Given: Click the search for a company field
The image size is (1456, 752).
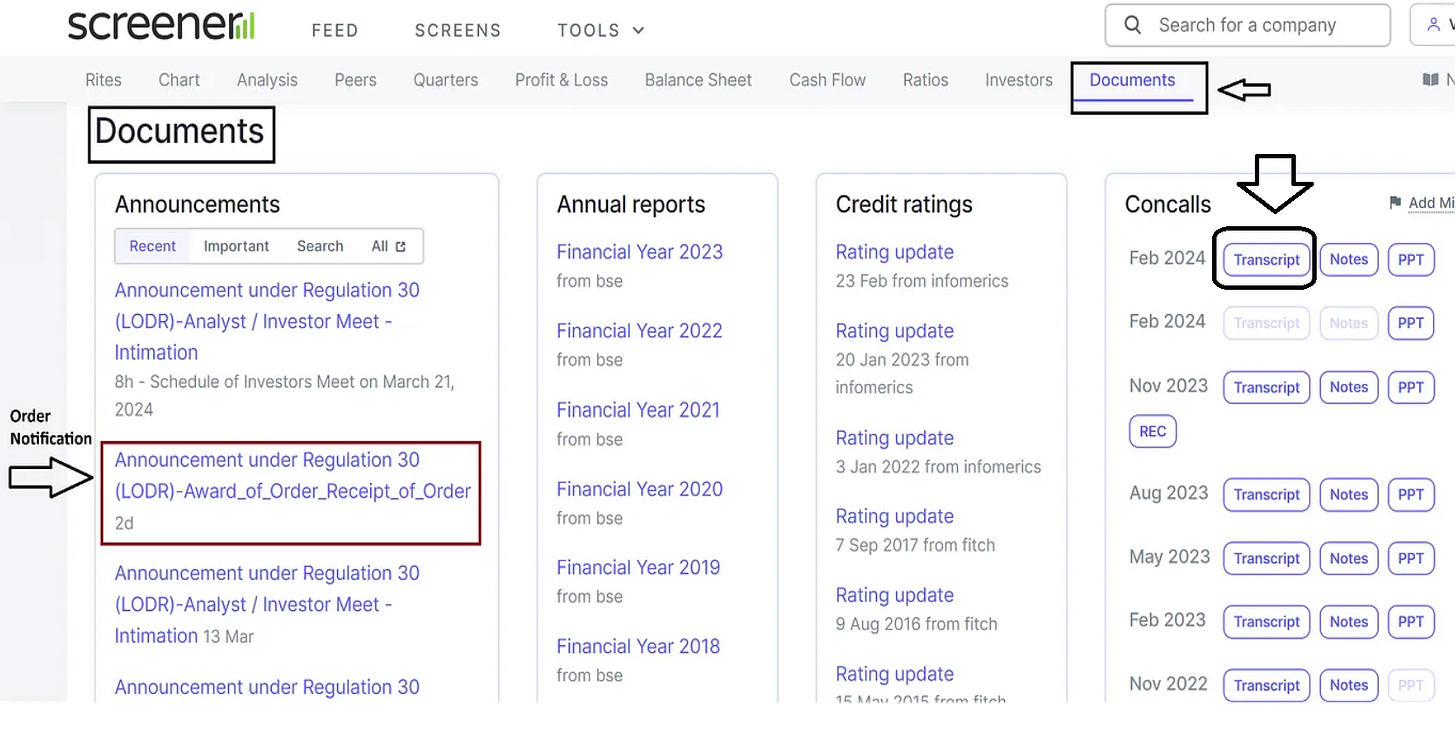Looking at the screenshot, I should (1247, 25).
